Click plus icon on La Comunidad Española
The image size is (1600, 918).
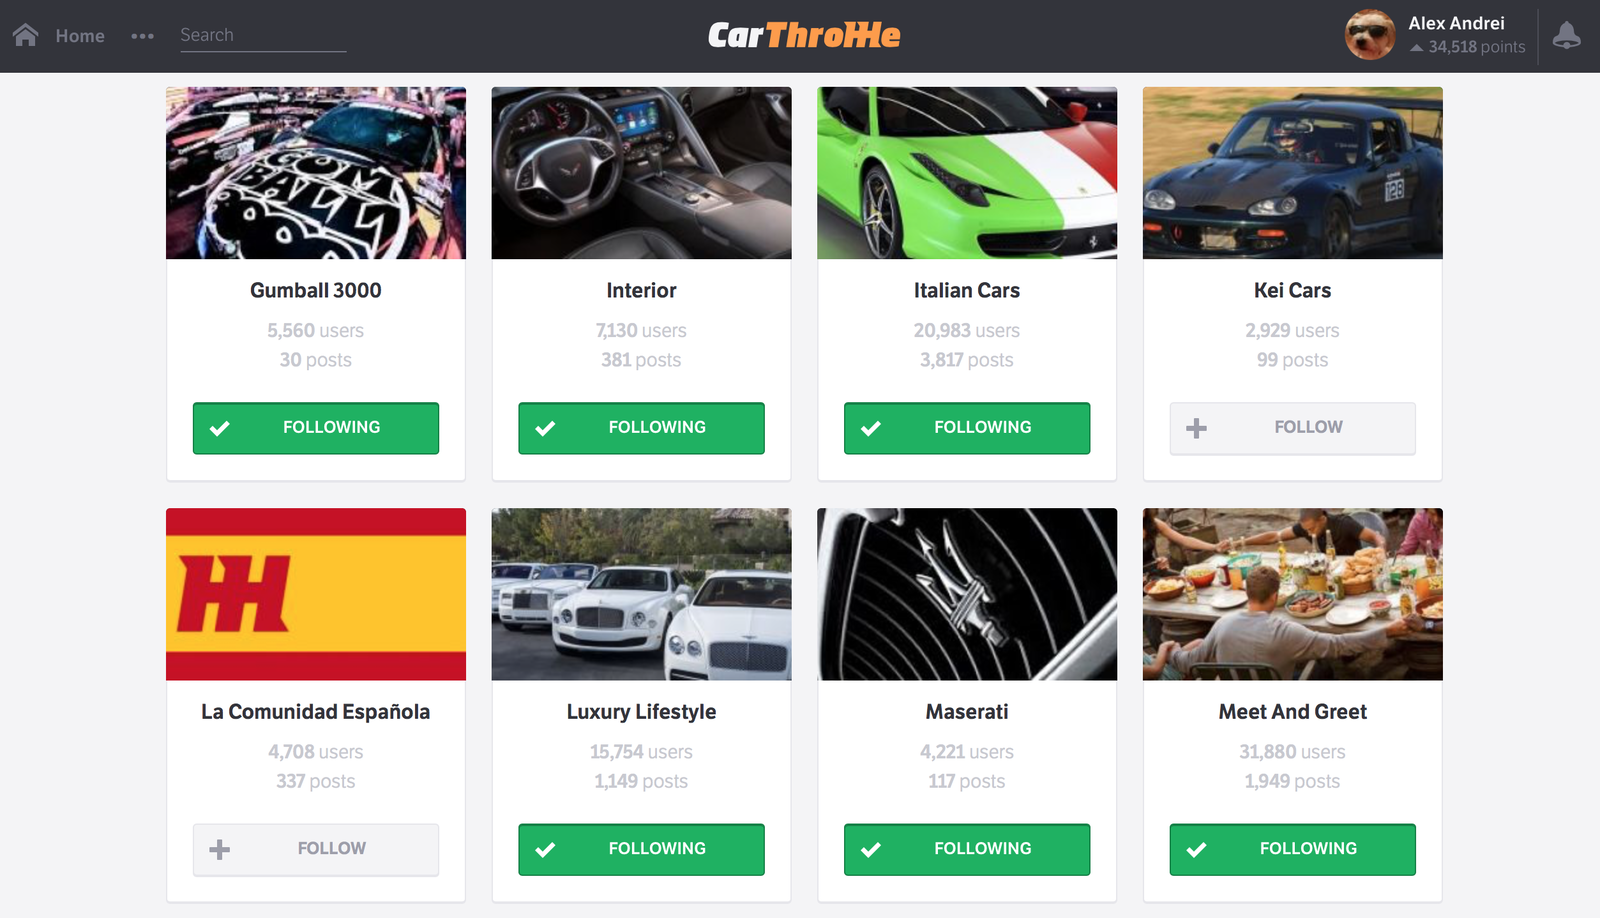point(219,849)
